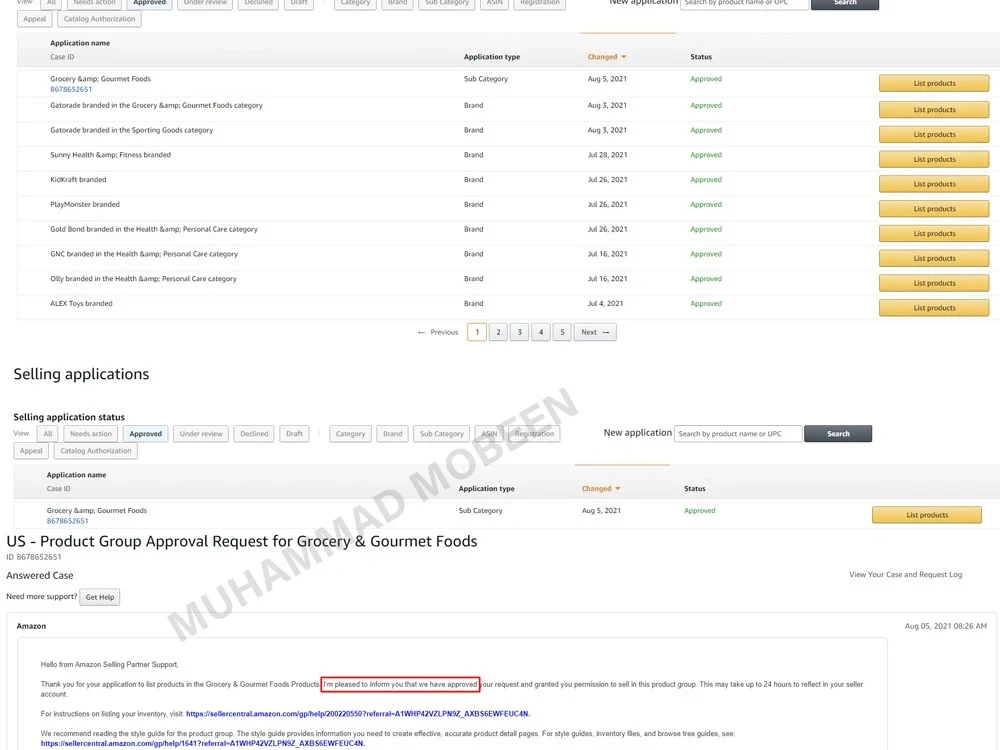Click Next pagination button
The image size is (1000, 750).
[595, 332]
